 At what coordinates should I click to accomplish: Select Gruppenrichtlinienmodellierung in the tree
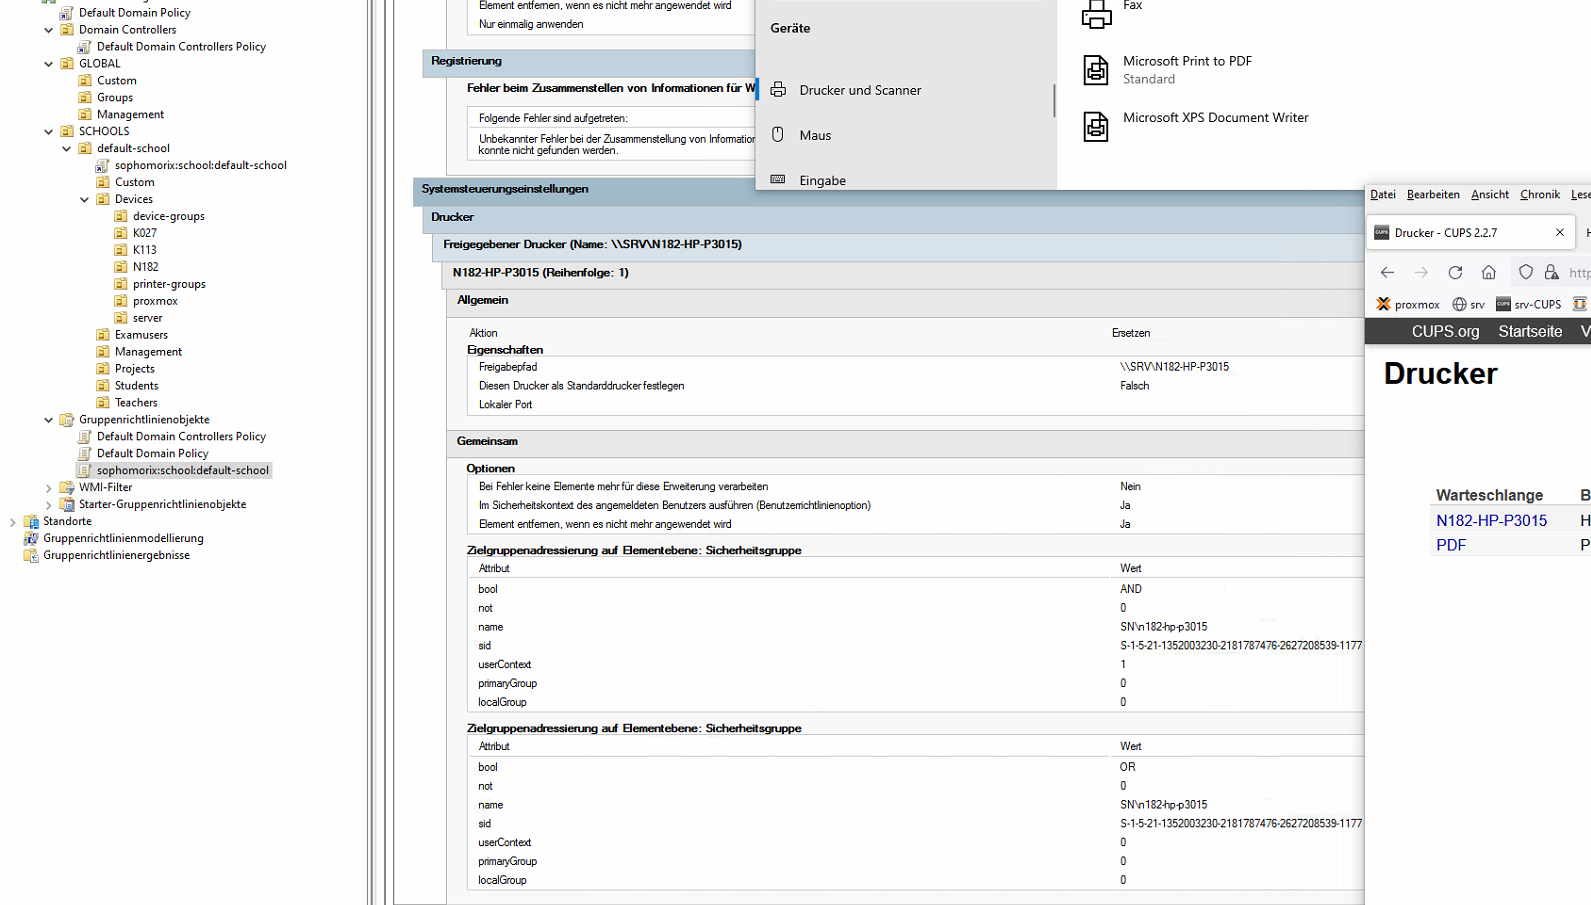click(x=123, y=538)
